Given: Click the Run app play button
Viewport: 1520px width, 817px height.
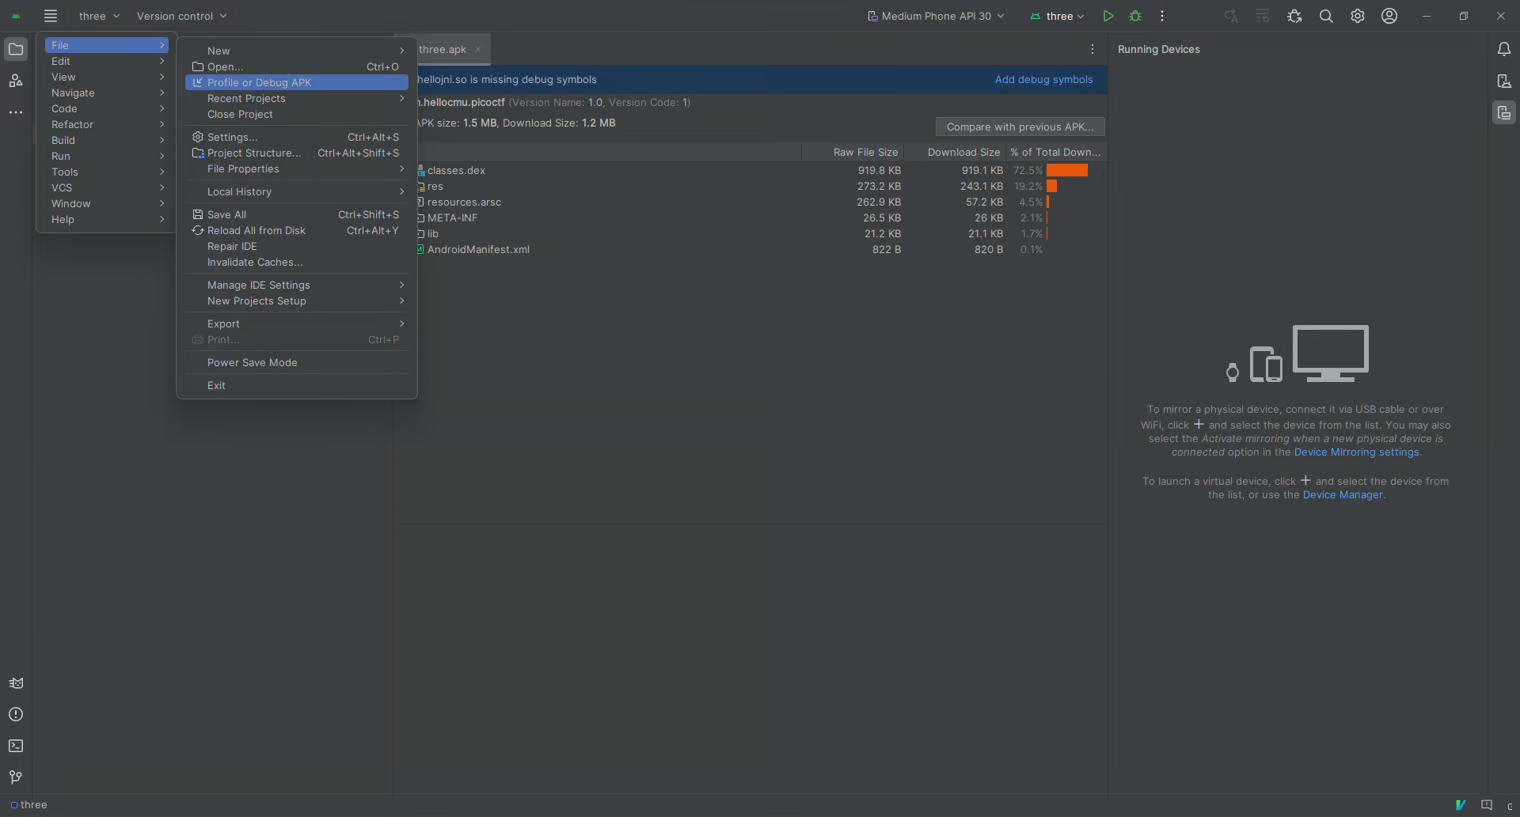Looking at the screenshot, I should [x=1107, y=16].
